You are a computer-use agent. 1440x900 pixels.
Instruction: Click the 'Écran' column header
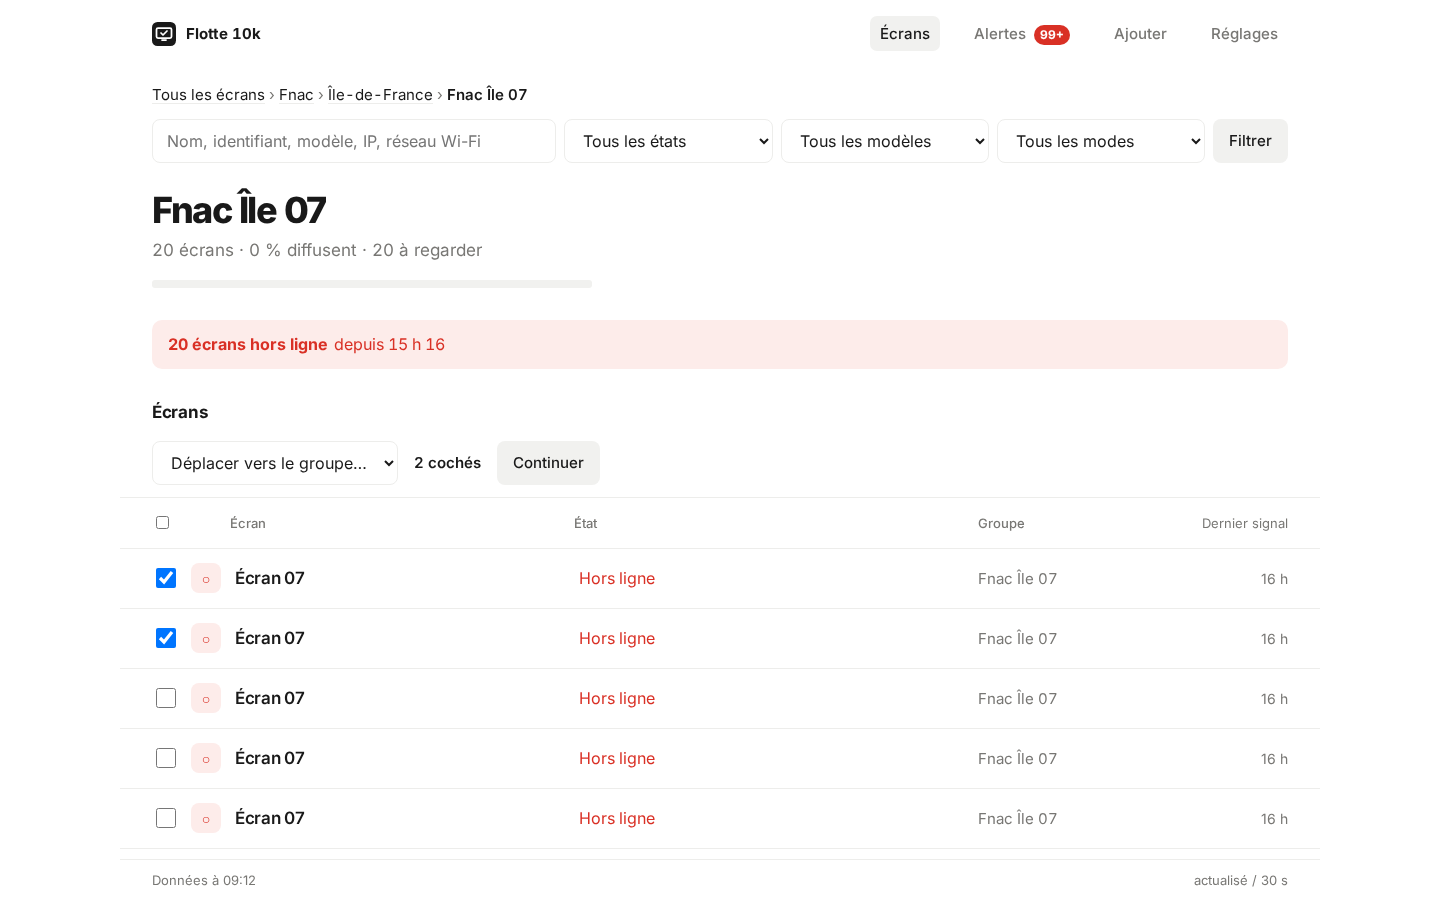point(248,523)
